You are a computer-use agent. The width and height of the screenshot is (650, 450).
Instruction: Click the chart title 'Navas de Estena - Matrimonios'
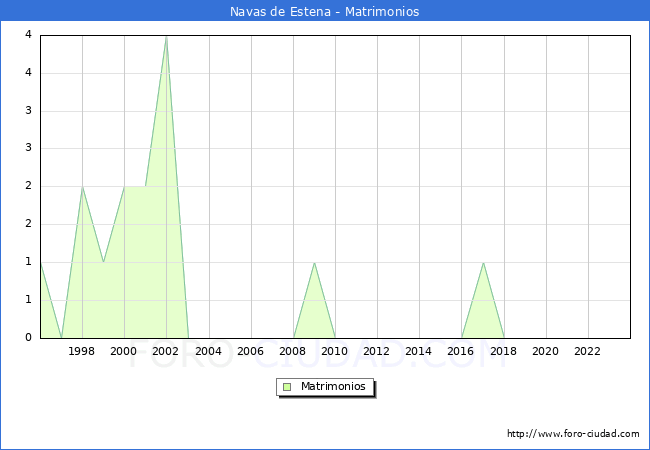coord(325,11)
